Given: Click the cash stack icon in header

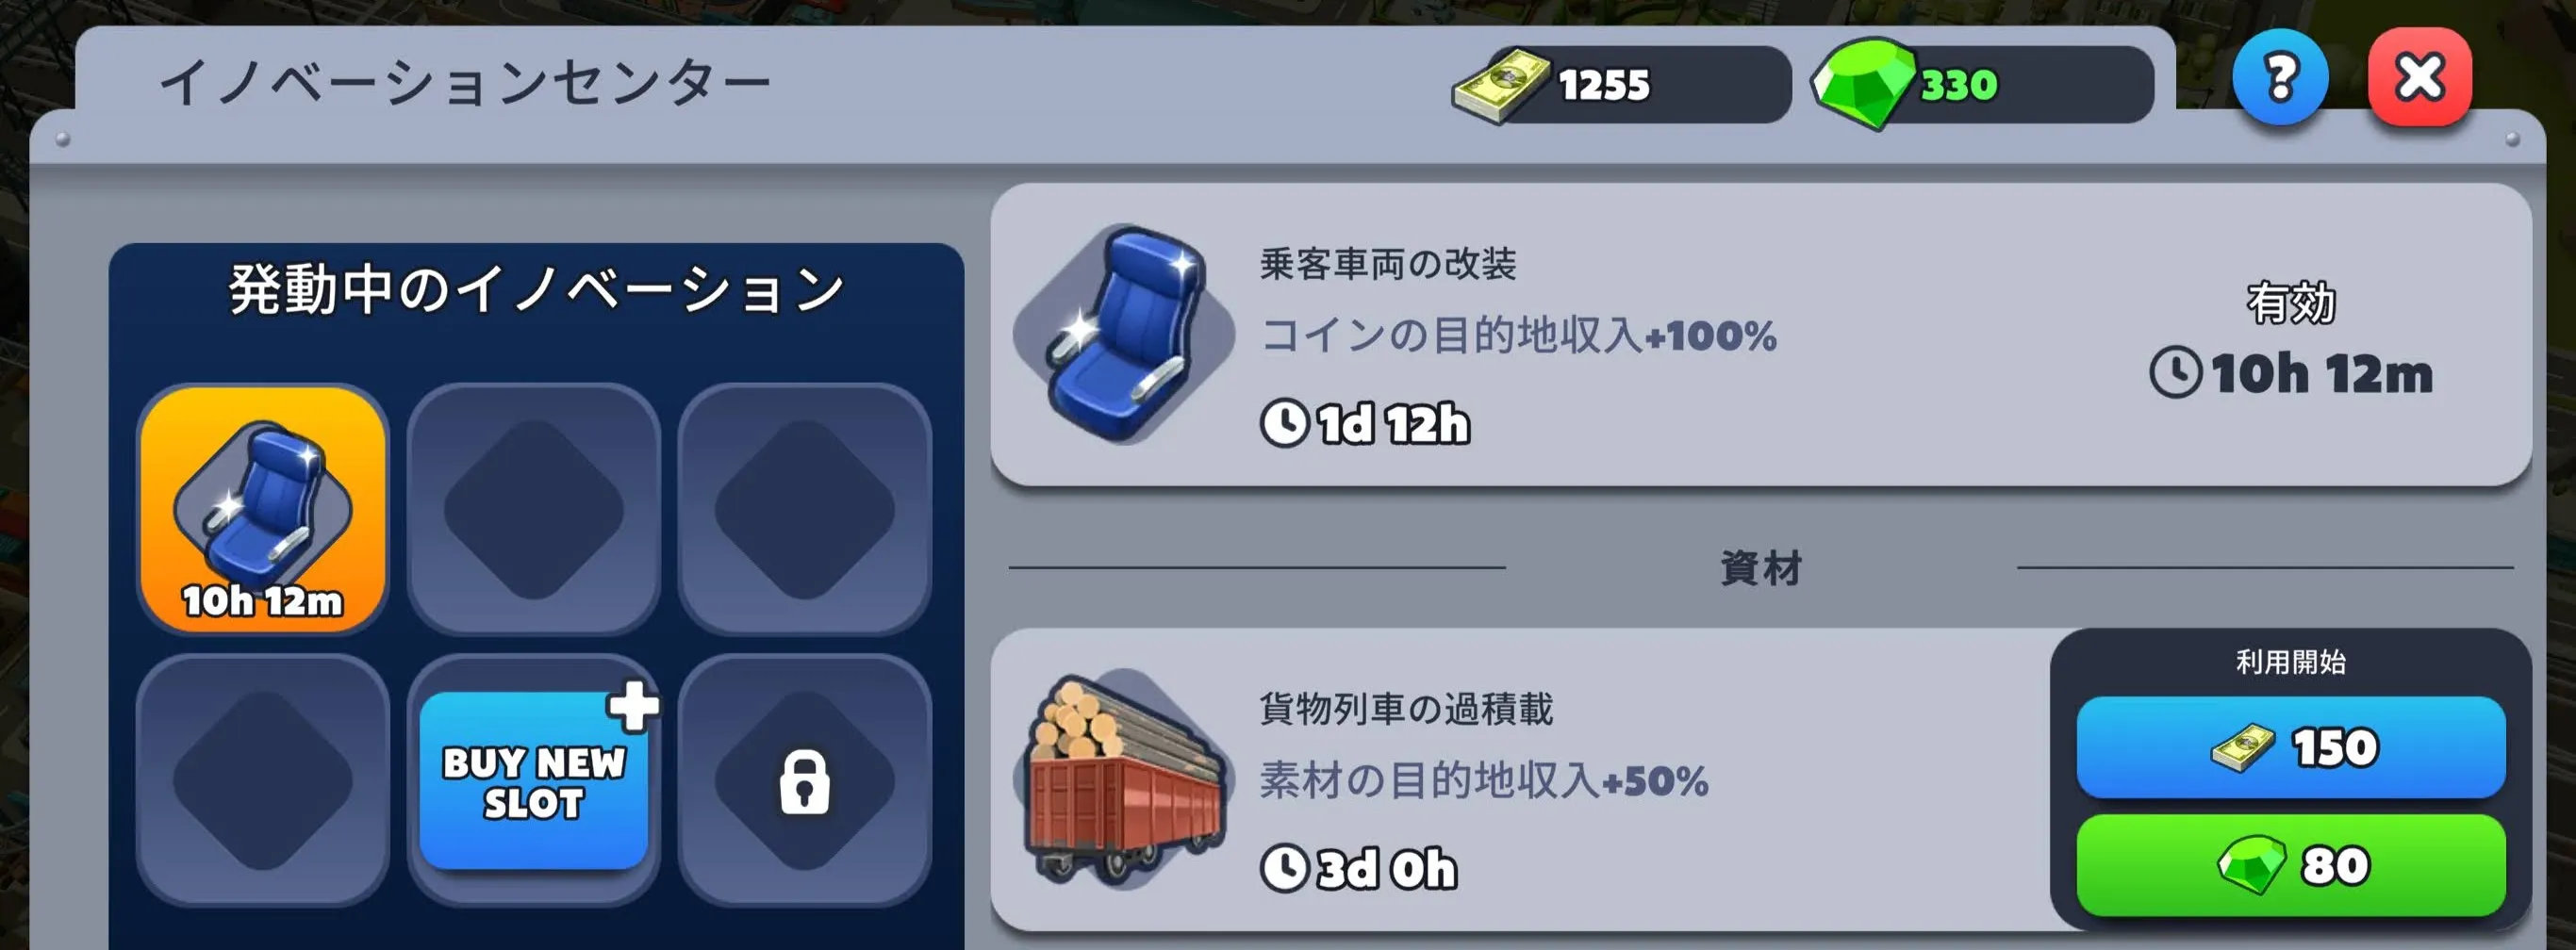Looking at the screenshot, I should click(1502, 87).
